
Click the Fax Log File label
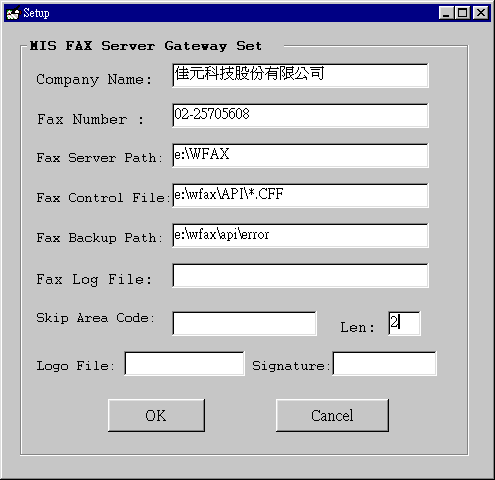tap(94, 279)
